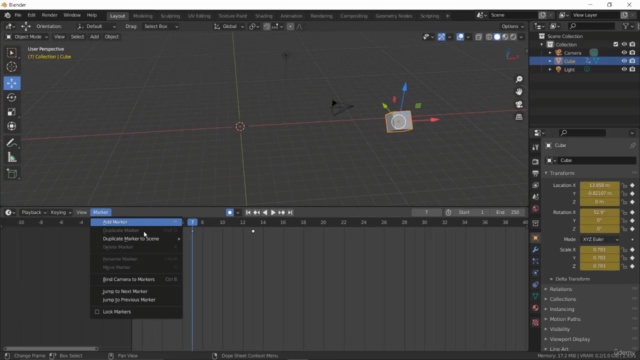Click the Cube object name field
The width and height of the screenshot is (640, 360).
(597, 160)
